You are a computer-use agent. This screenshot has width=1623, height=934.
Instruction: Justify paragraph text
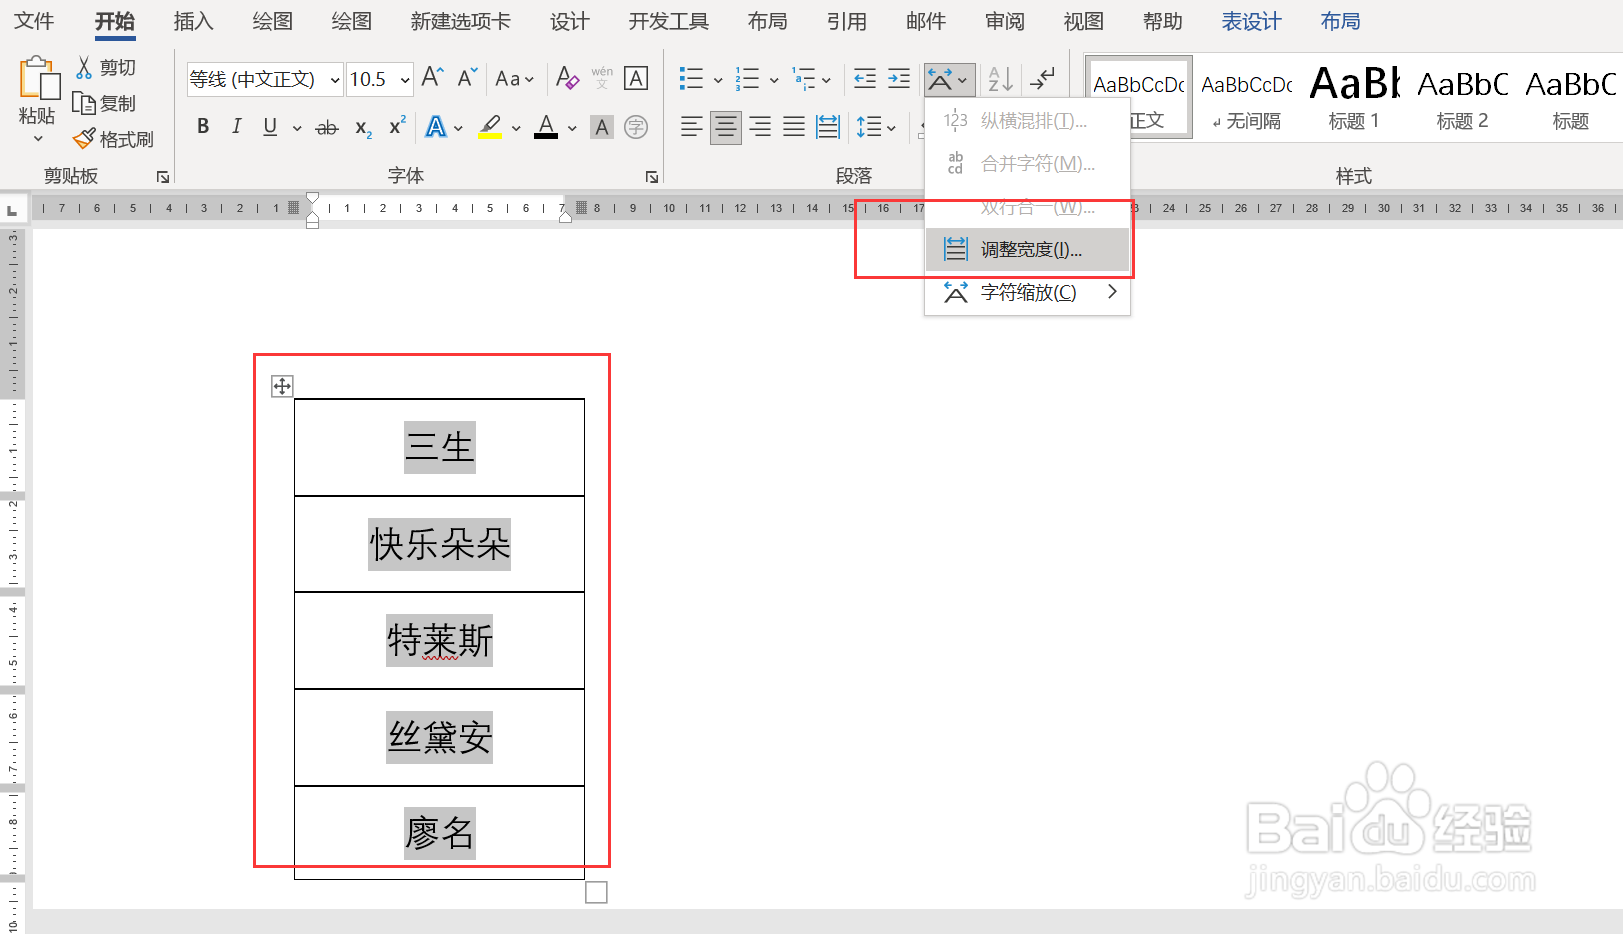[x=794, y=127]
